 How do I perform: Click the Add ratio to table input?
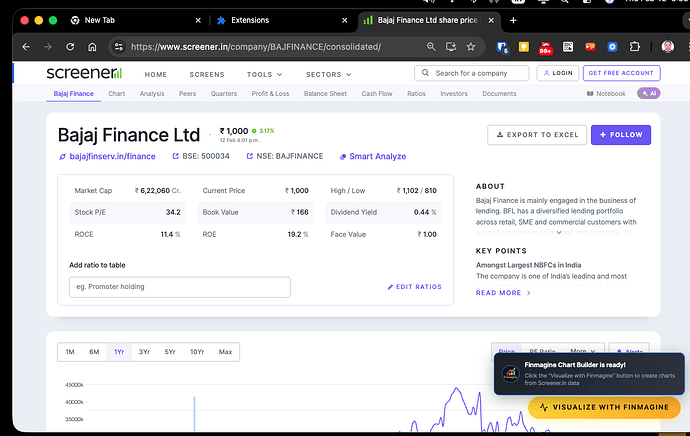click(x=180, y=287)
